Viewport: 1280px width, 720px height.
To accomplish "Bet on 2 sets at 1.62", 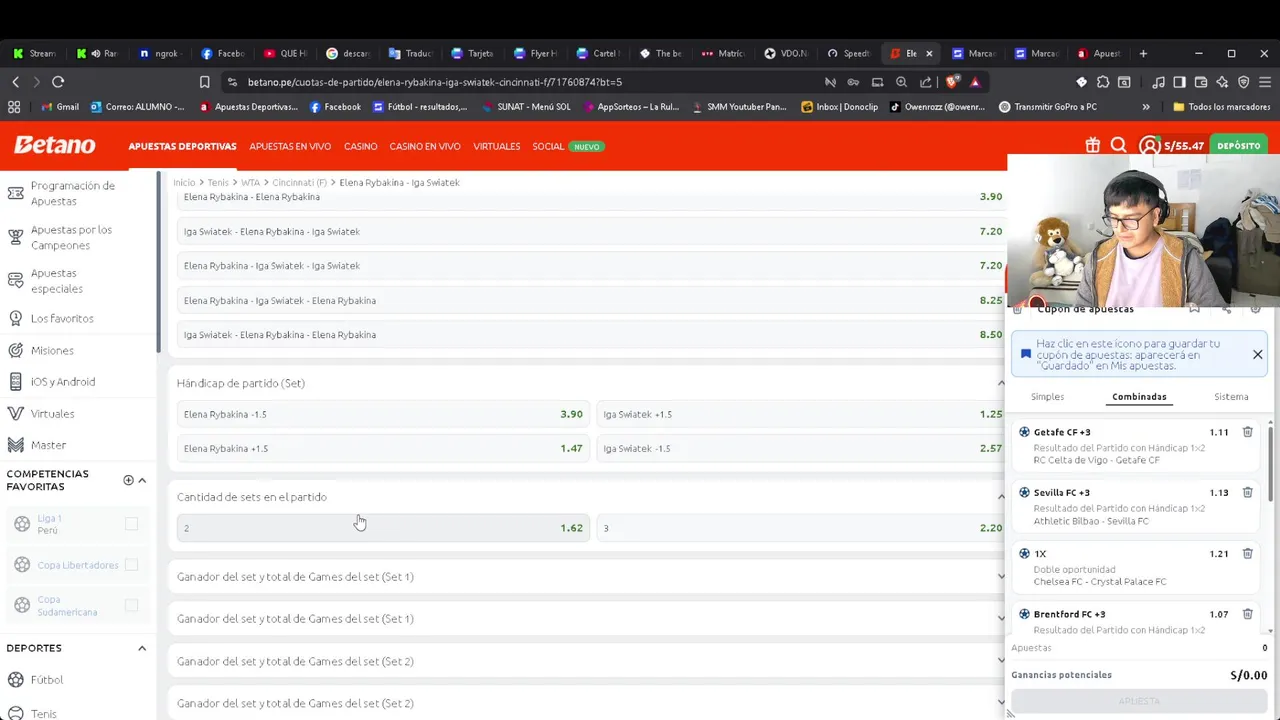I will 383,528.
